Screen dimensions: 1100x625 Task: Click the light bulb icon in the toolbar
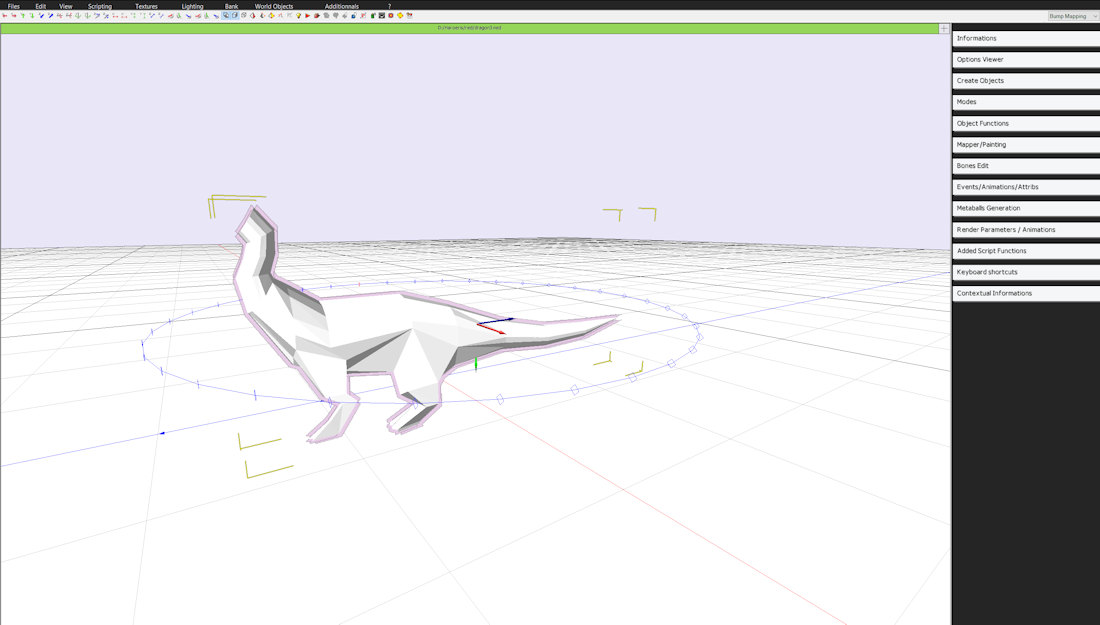298,15
